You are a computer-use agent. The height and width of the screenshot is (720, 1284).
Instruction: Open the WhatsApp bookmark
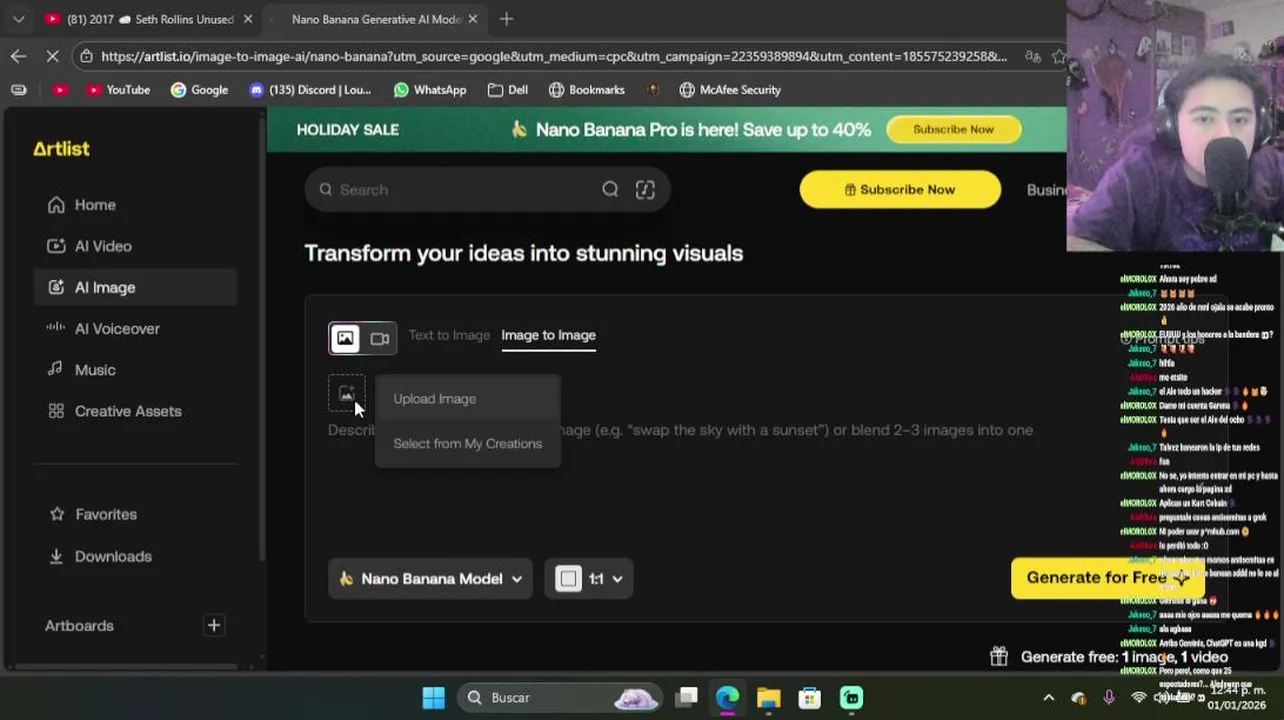(x=430, y=90)
